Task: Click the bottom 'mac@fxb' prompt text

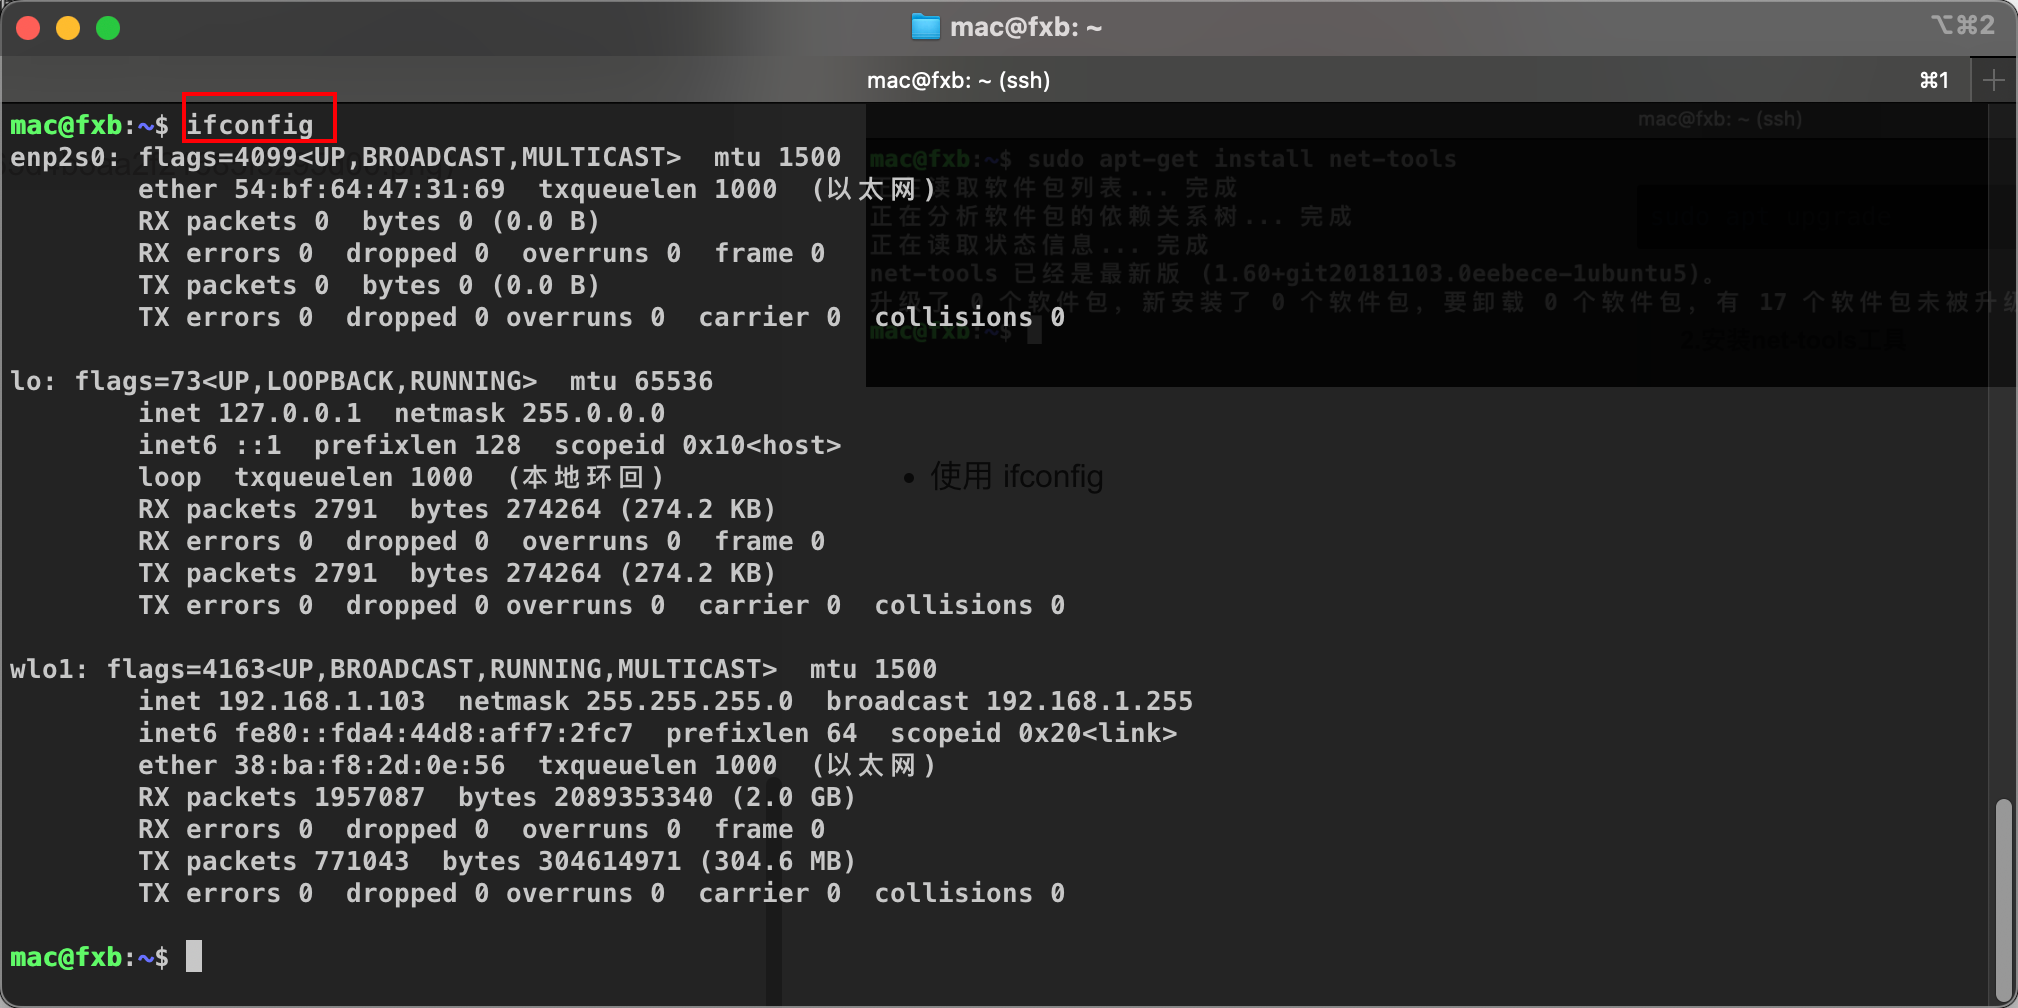Action: point(66,957)
